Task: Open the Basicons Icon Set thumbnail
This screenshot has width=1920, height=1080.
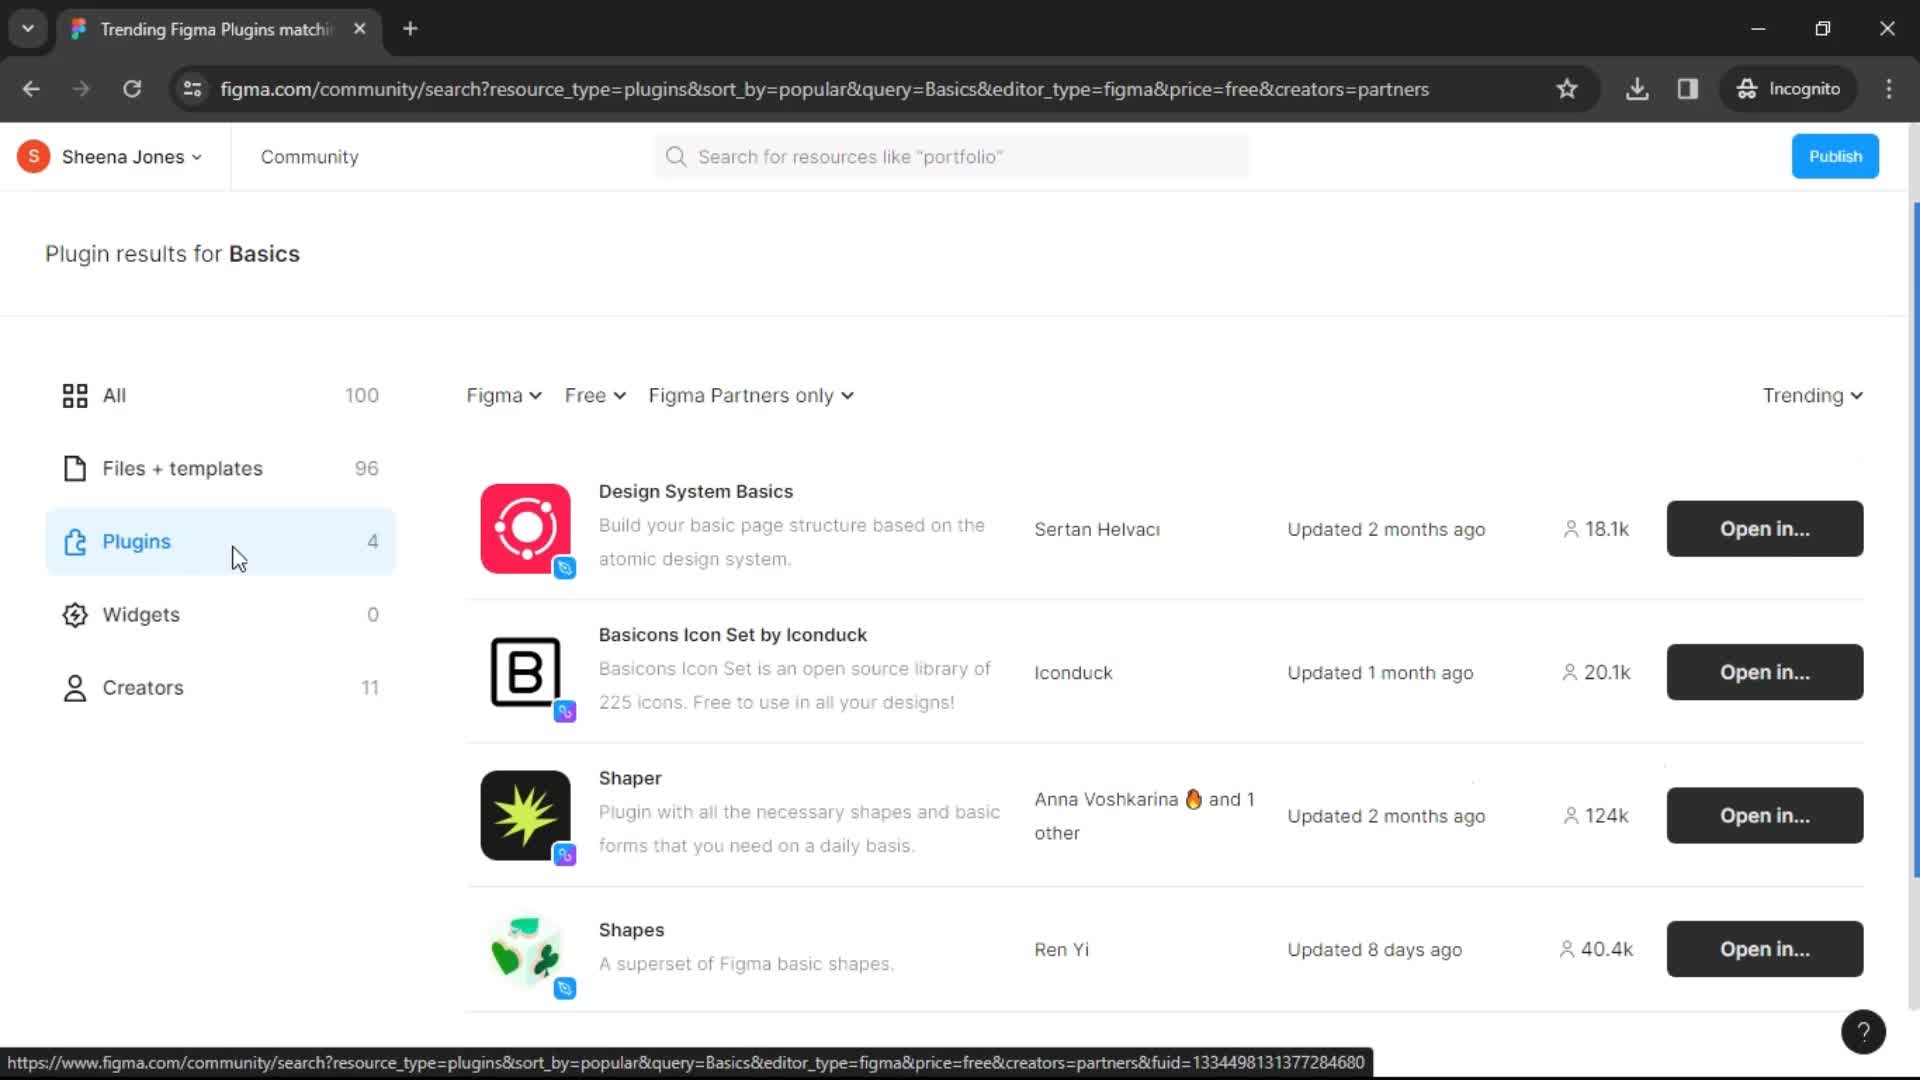Action: 525,672
